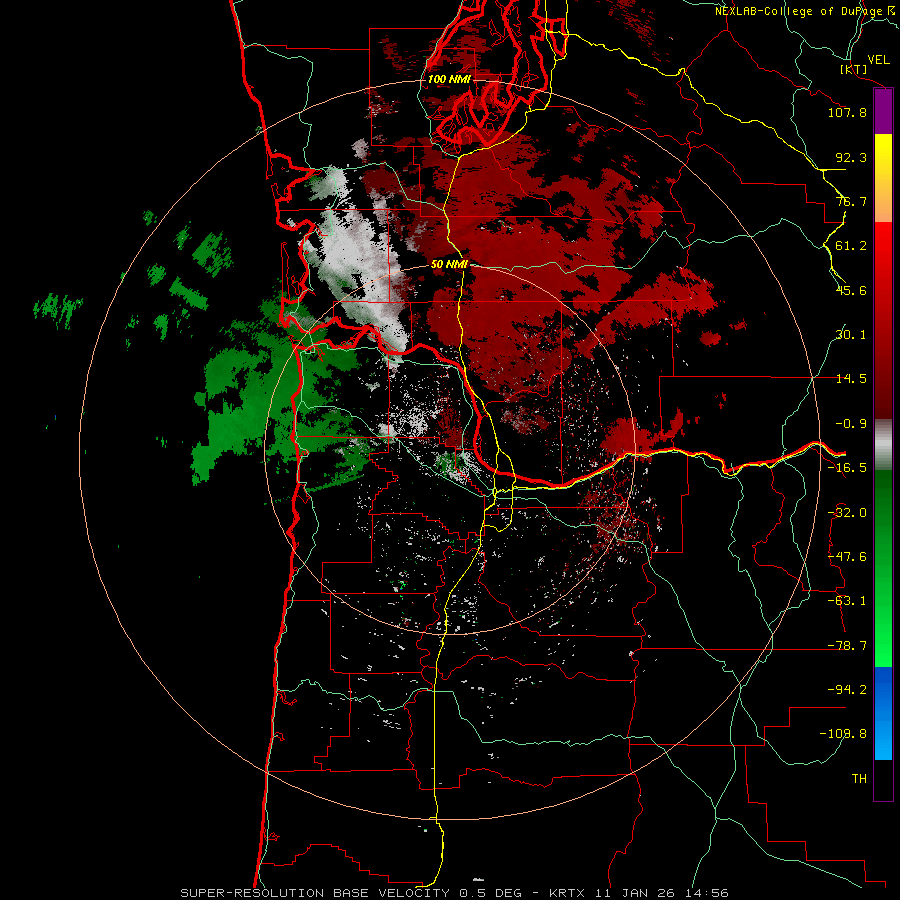The image size is (900, 900).
Task: Click the -78.7 value on the velocity scale
Action: point(847,646)
